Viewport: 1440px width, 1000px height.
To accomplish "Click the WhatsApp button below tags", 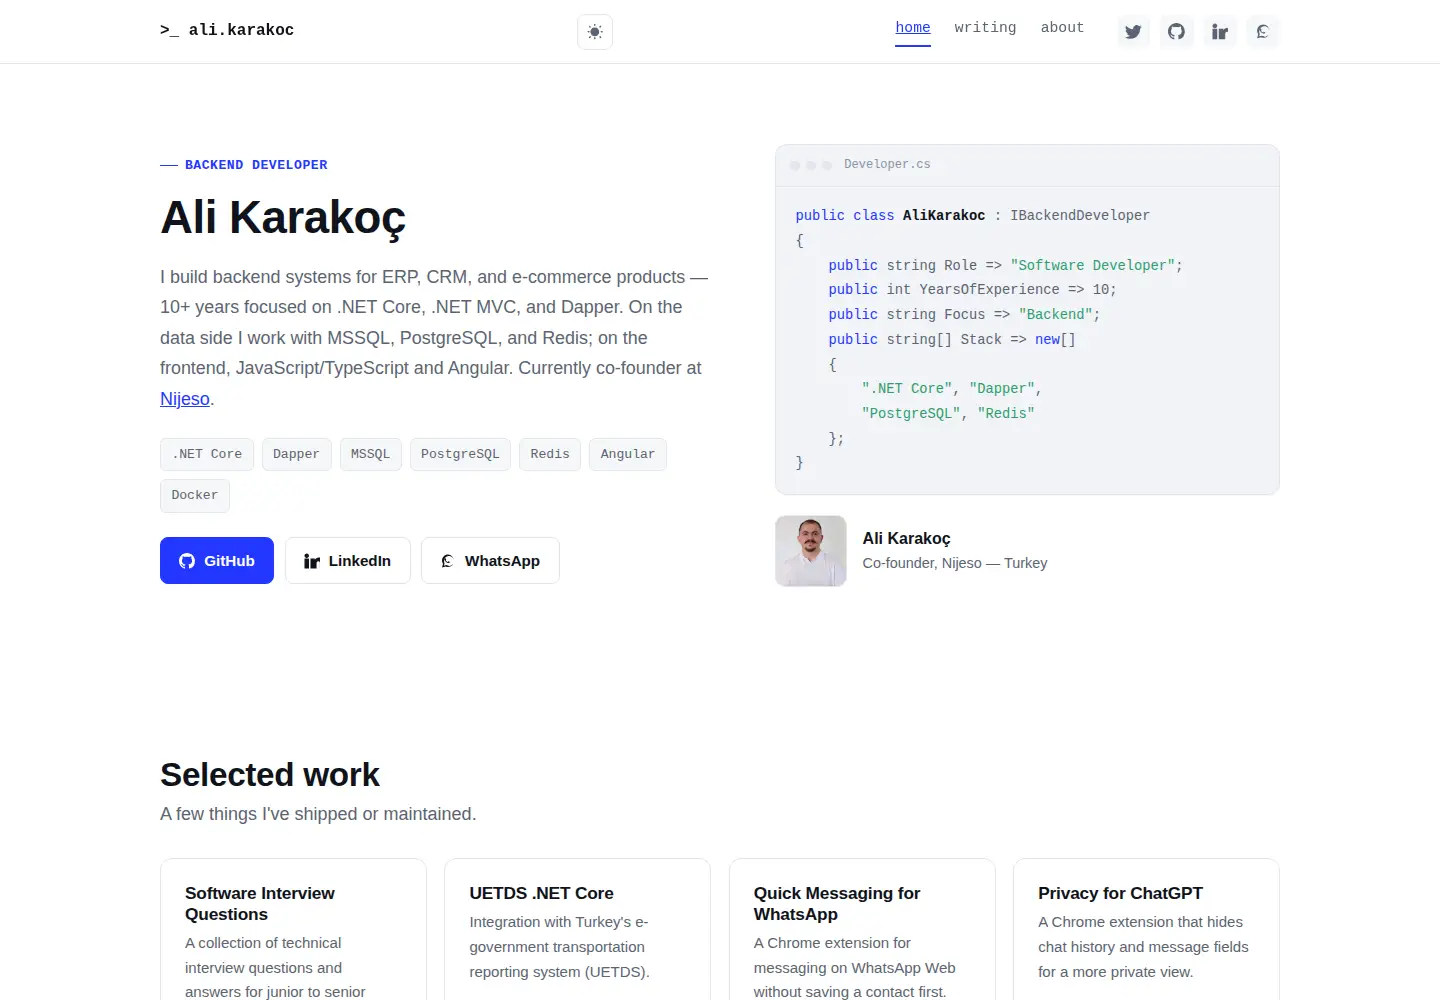I will pos(490,561).
